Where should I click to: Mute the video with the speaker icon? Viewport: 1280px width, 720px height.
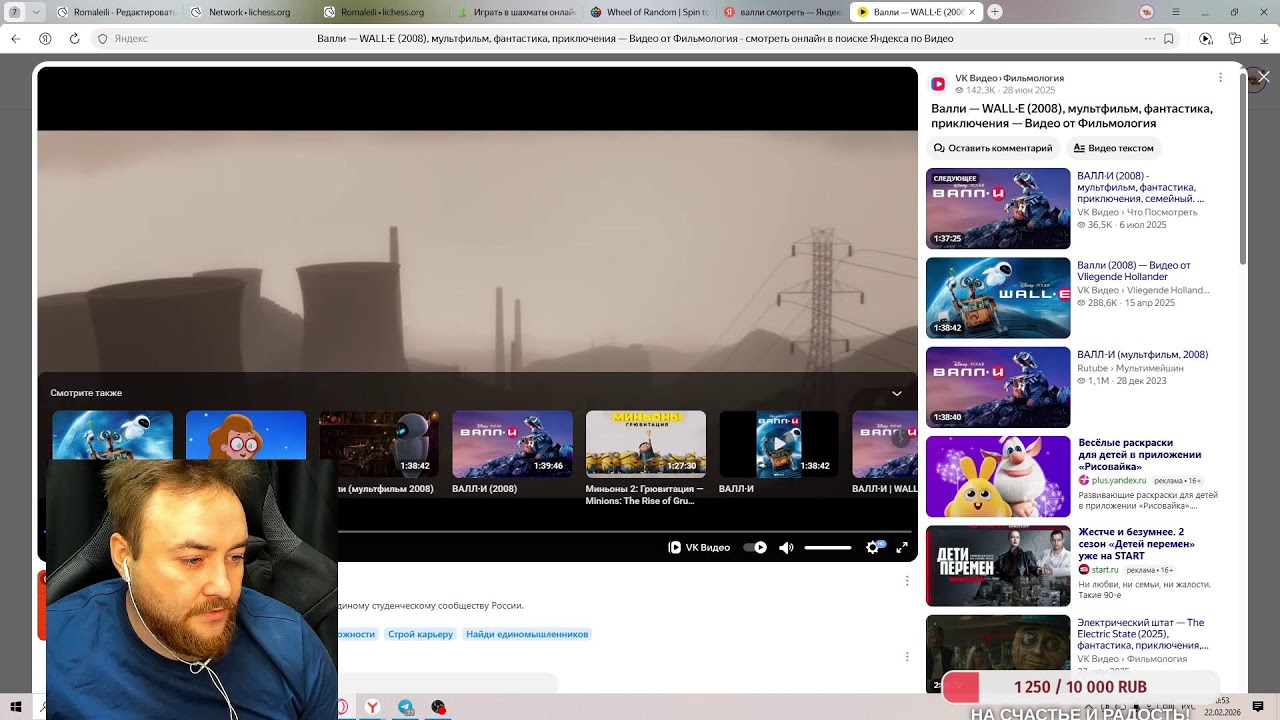pos(786,548)
